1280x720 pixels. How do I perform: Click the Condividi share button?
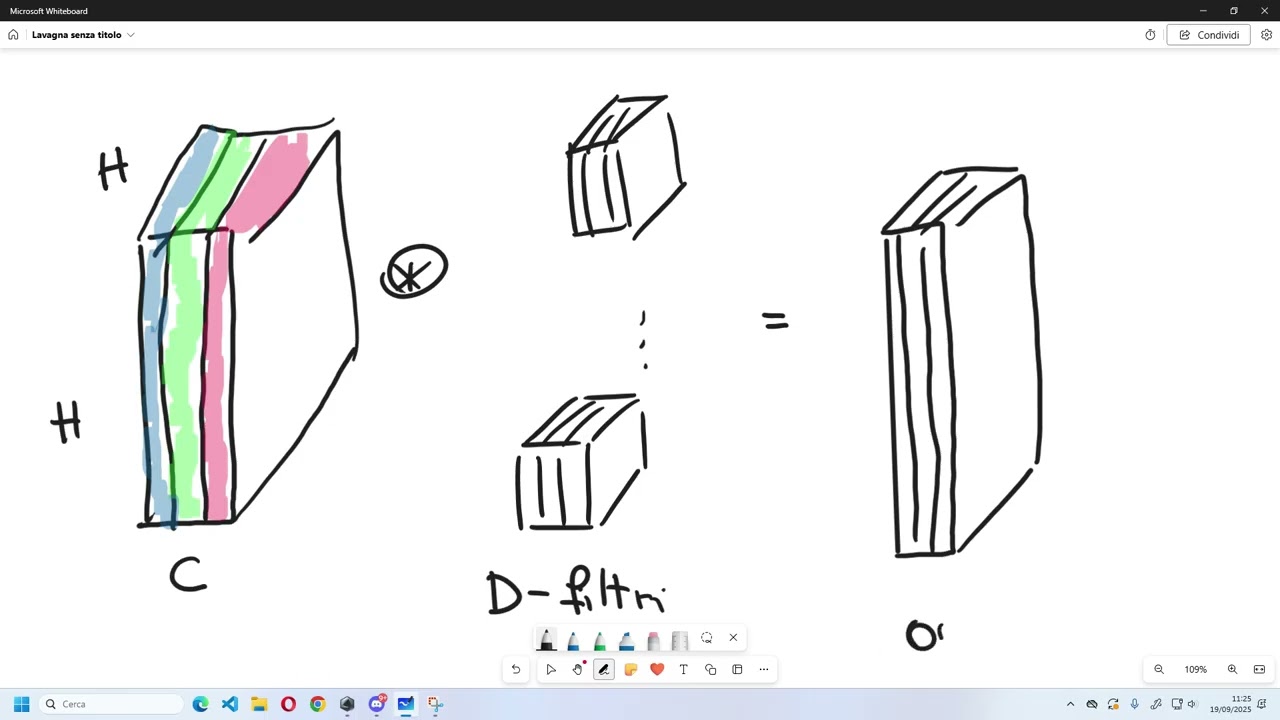(x=1208, y=35)
